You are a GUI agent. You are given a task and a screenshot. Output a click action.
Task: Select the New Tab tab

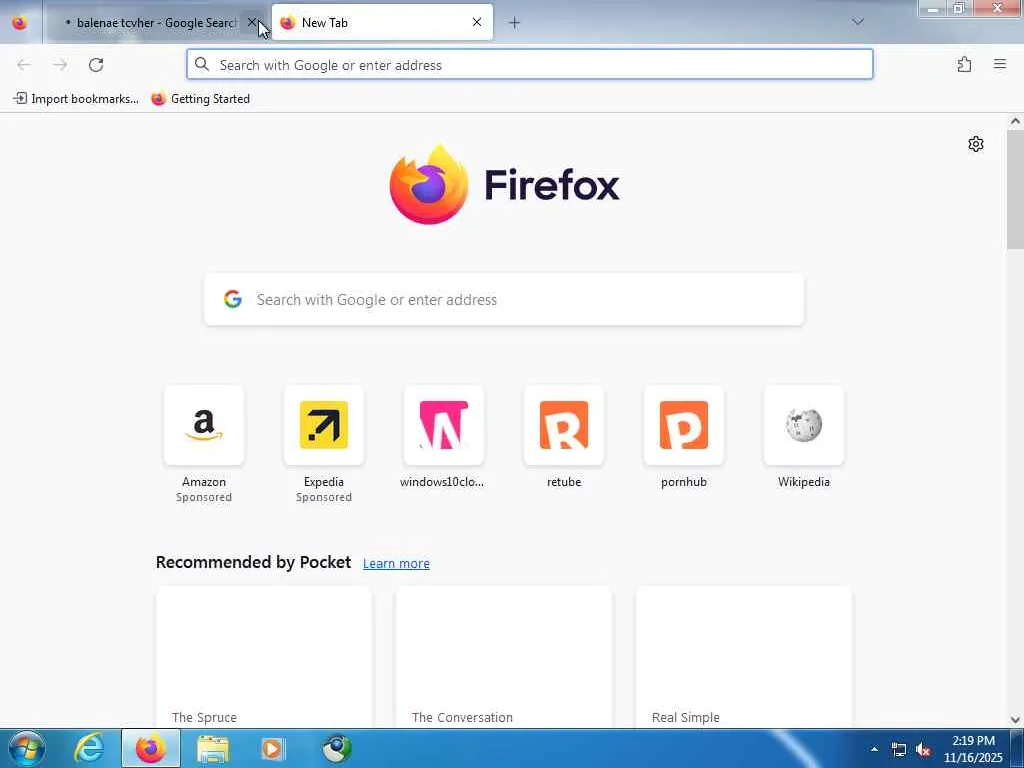click(x=382, y=22)
